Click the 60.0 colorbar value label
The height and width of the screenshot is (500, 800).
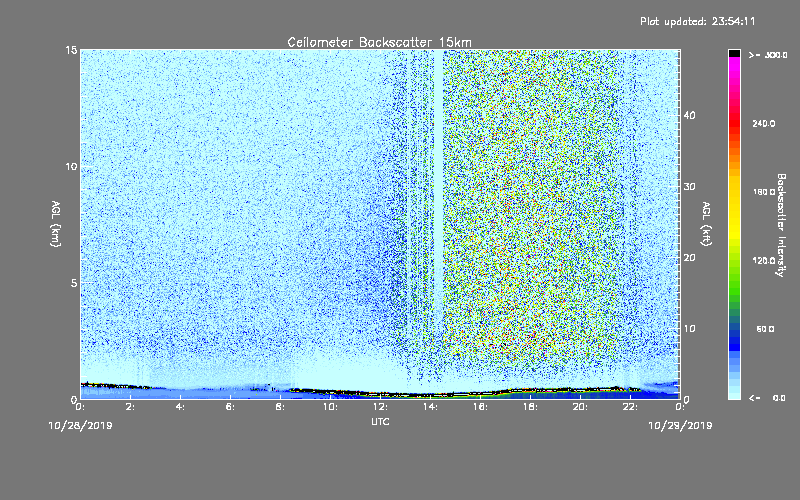pos(765,329)
